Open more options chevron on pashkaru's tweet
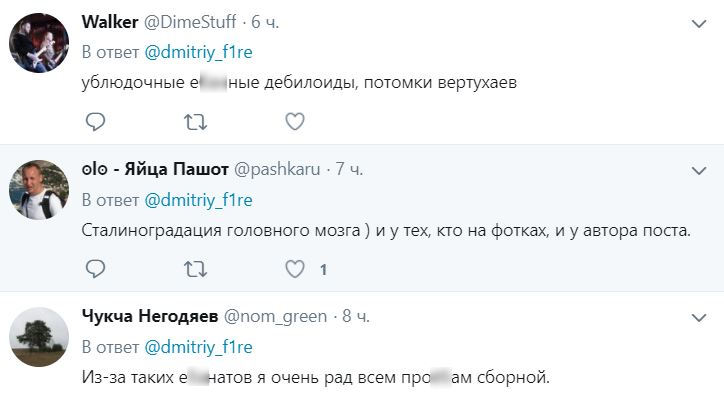The width and height of the screenshot is (724, 395). (x=699, y=171)
